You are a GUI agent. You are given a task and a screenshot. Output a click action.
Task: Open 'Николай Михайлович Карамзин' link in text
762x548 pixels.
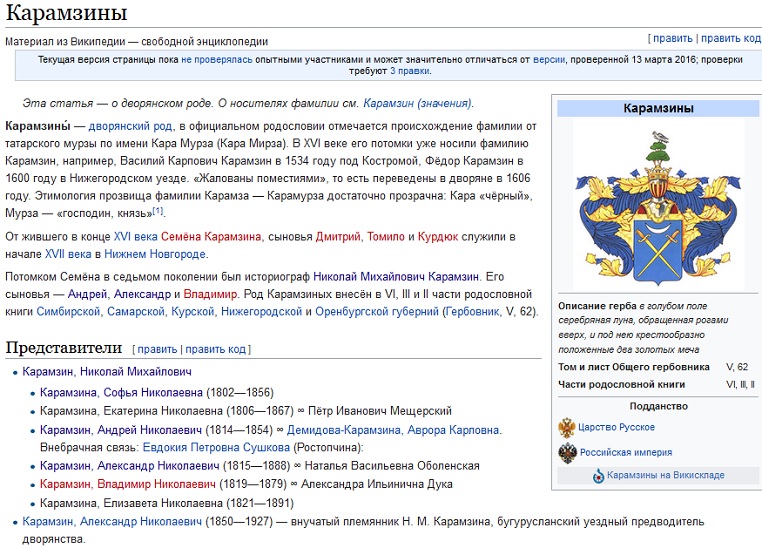396,277
